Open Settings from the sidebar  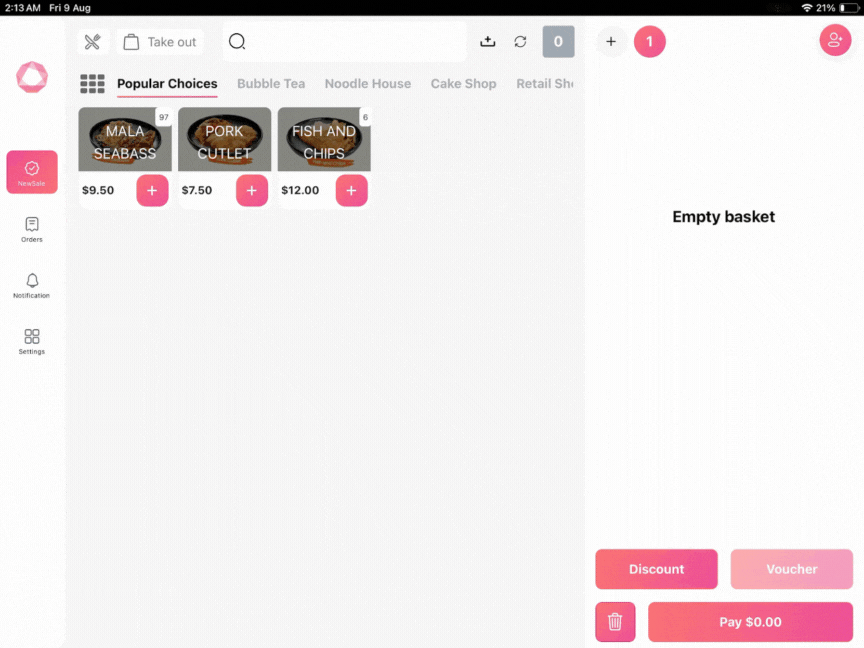click(x=32, y=342)
